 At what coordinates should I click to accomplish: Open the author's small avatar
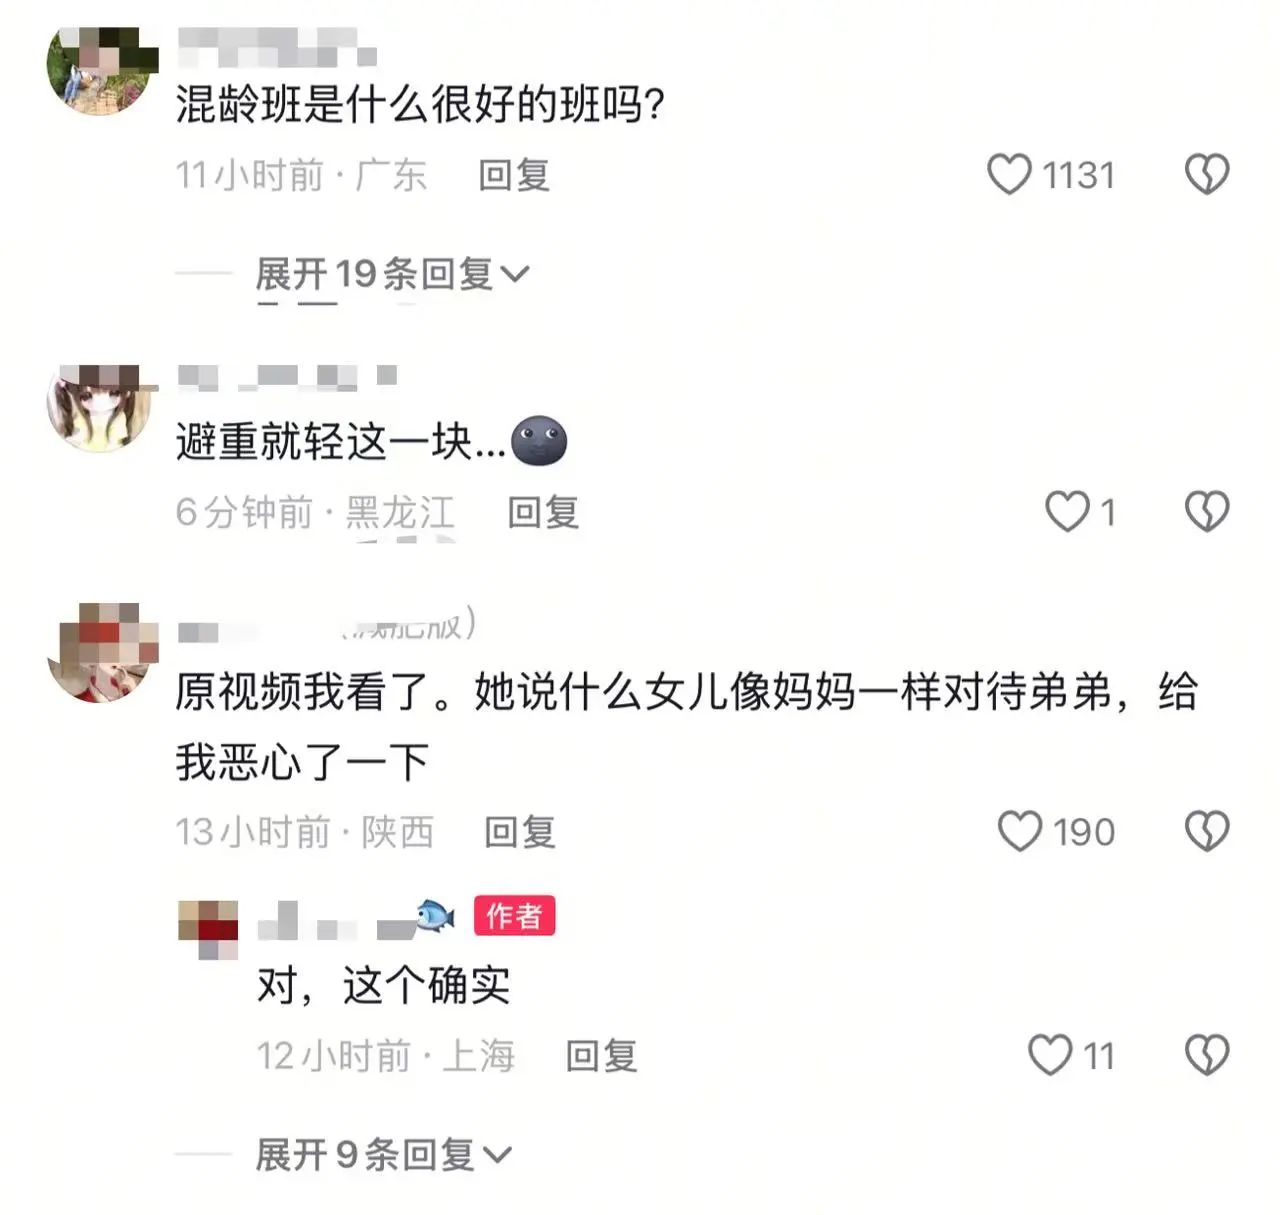208,929
